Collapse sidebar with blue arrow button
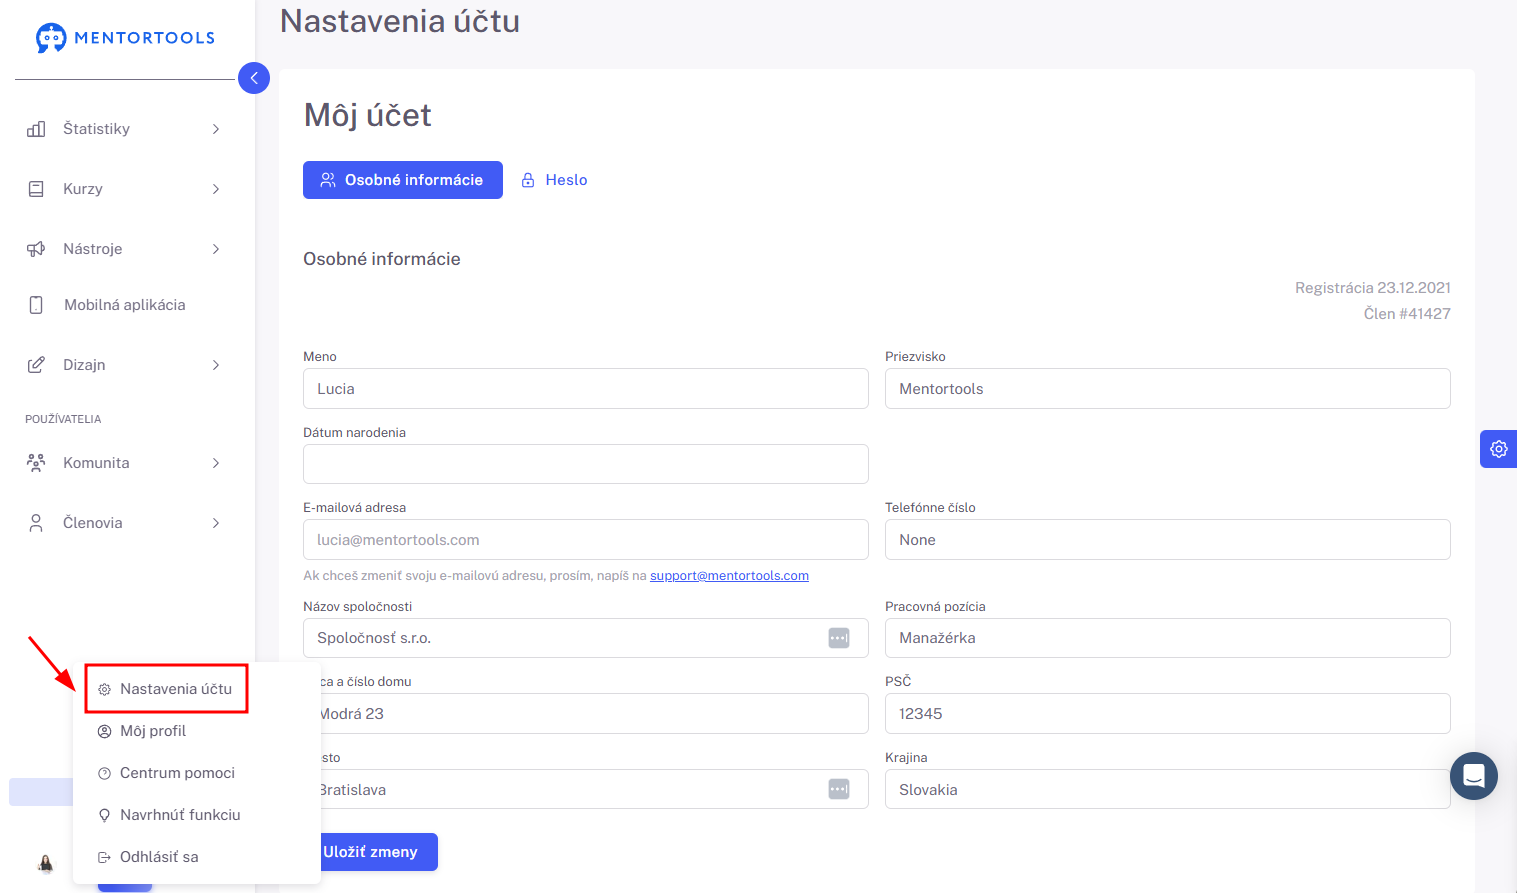The image size is (1517, 893). [254, 78]
